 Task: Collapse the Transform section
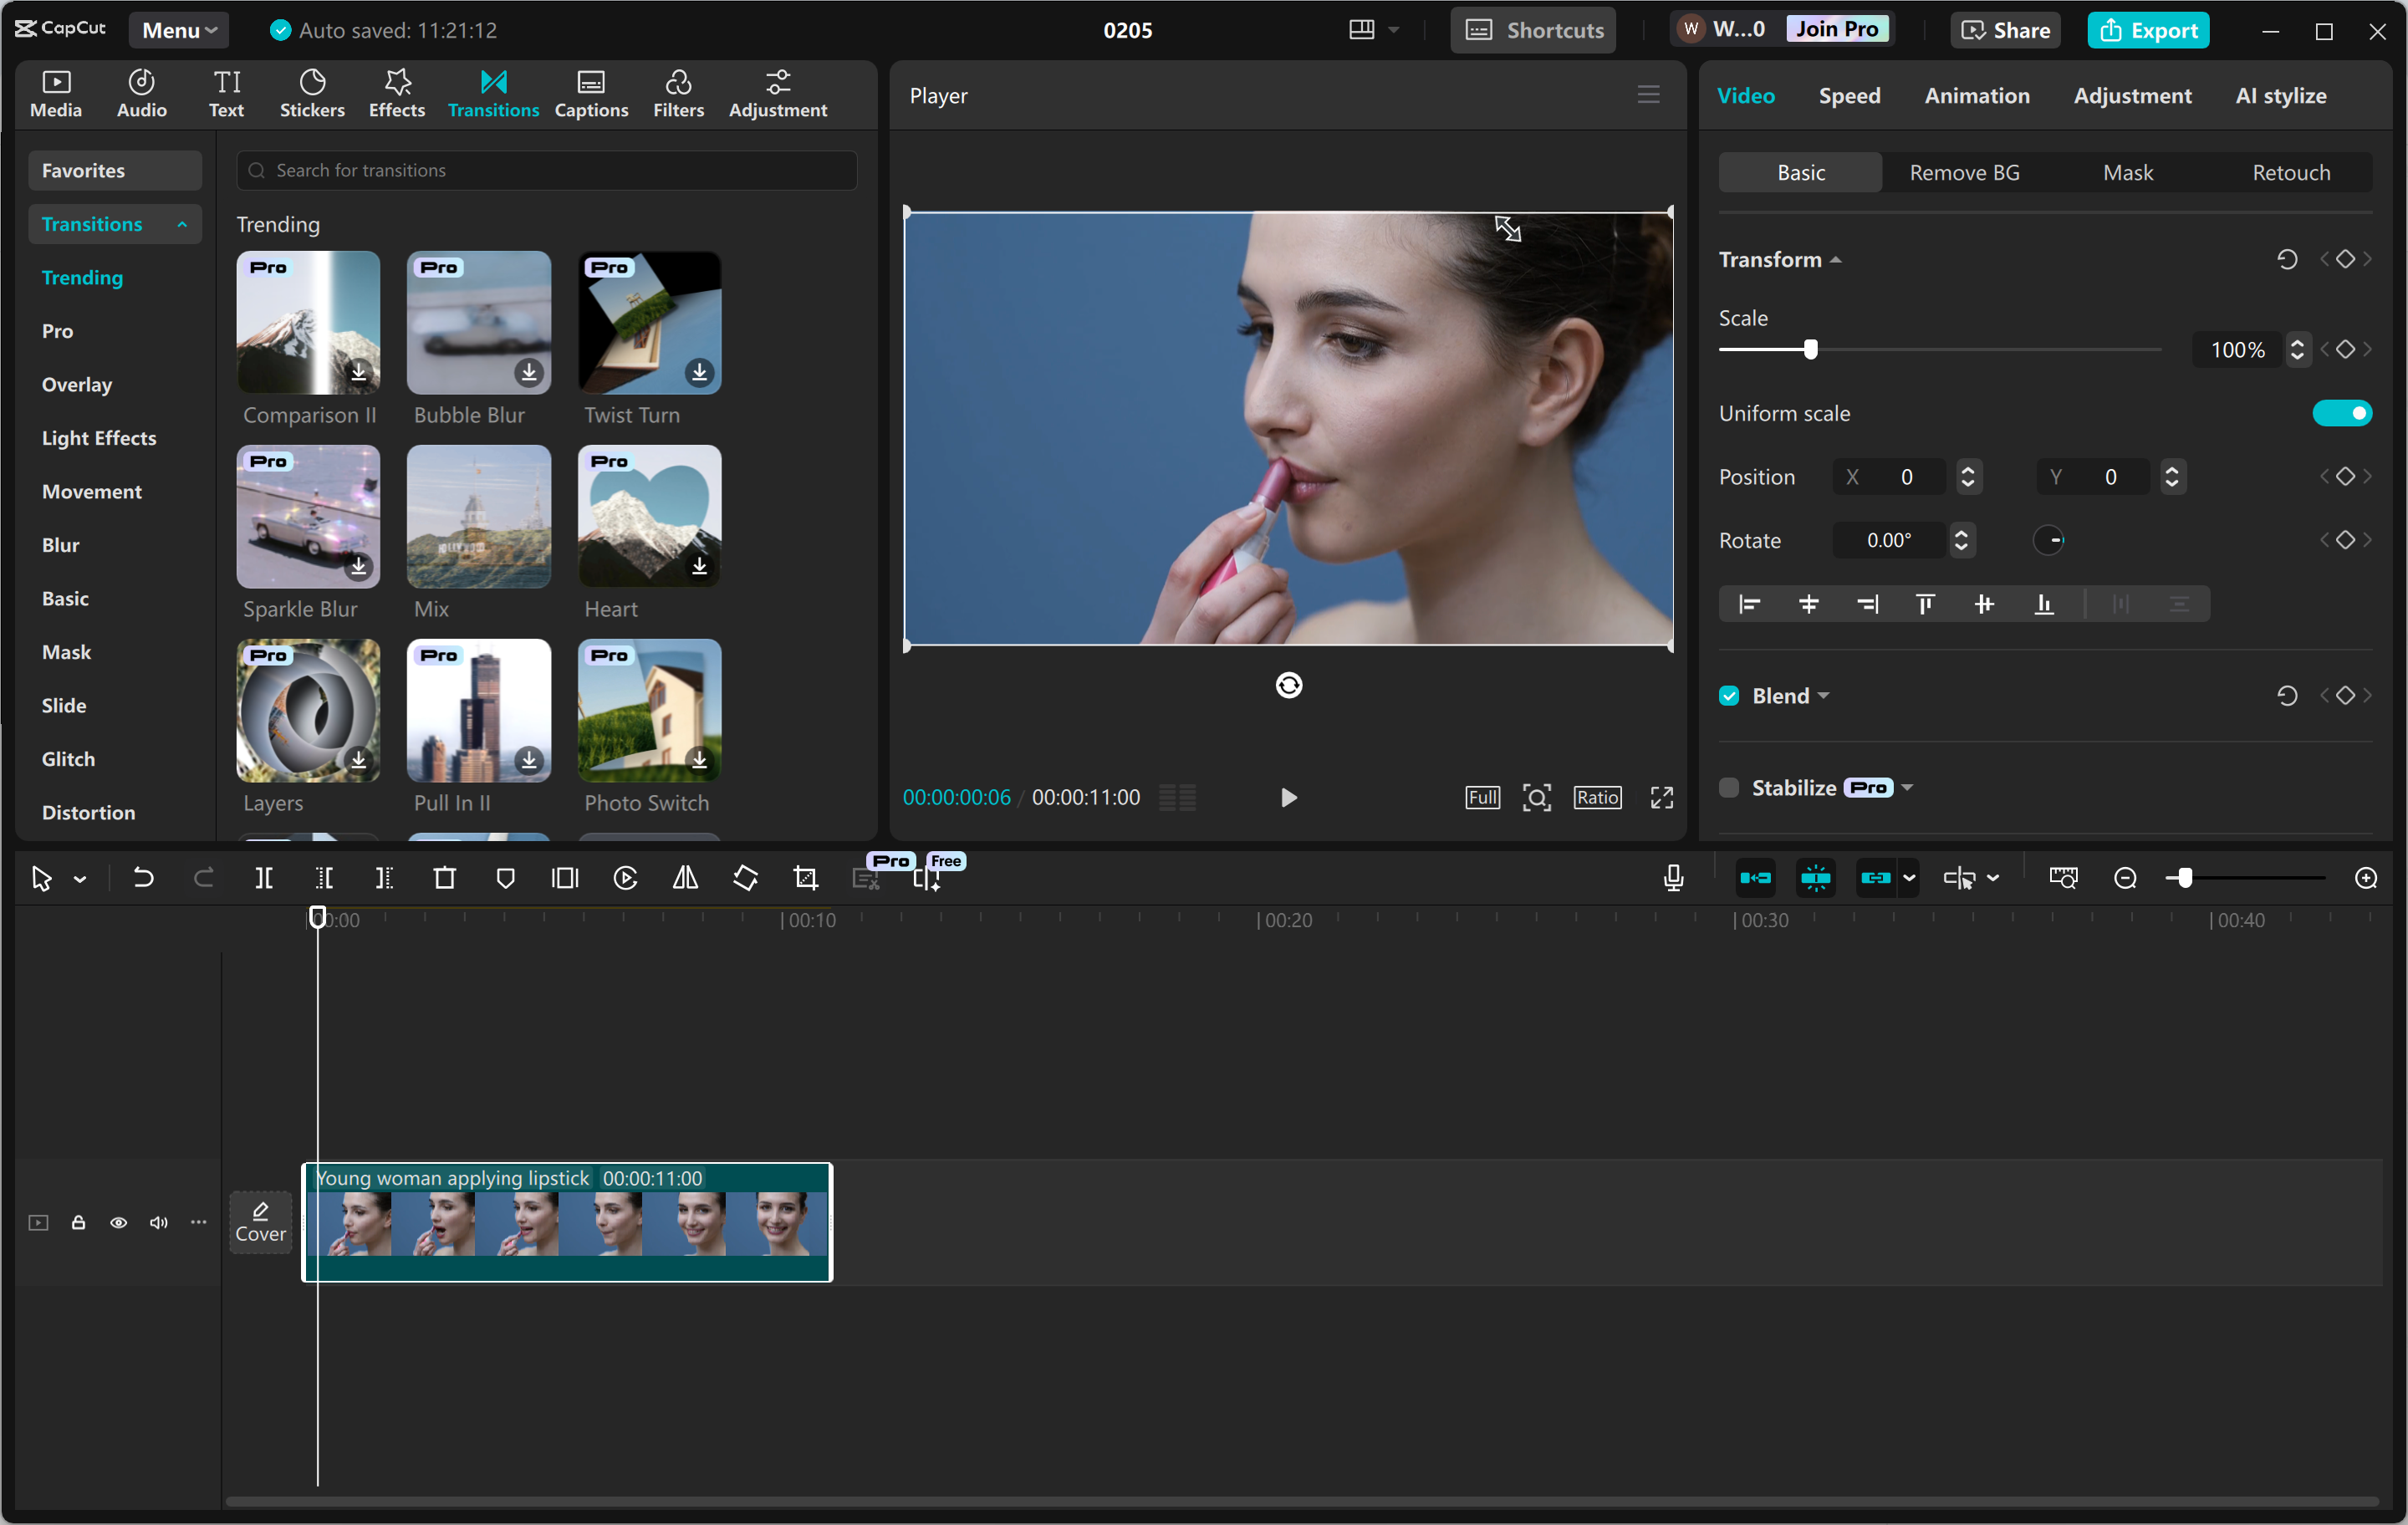tap(1836, 260)
